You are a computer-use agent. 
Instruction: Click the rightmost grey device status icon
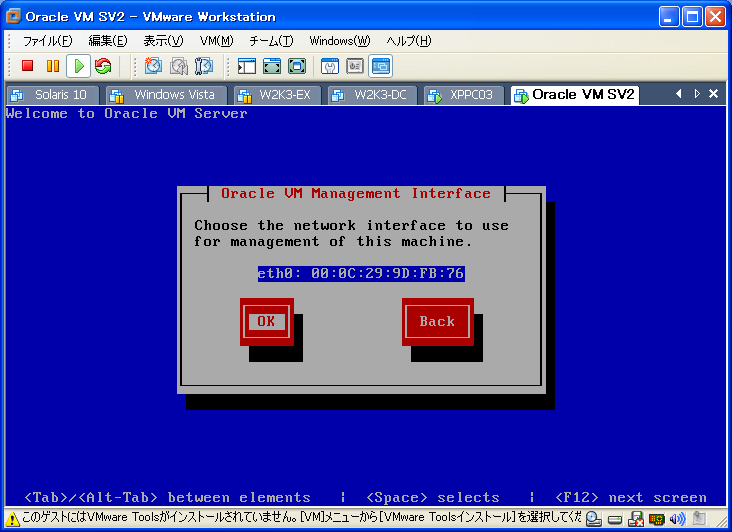(x=699, y=518)
